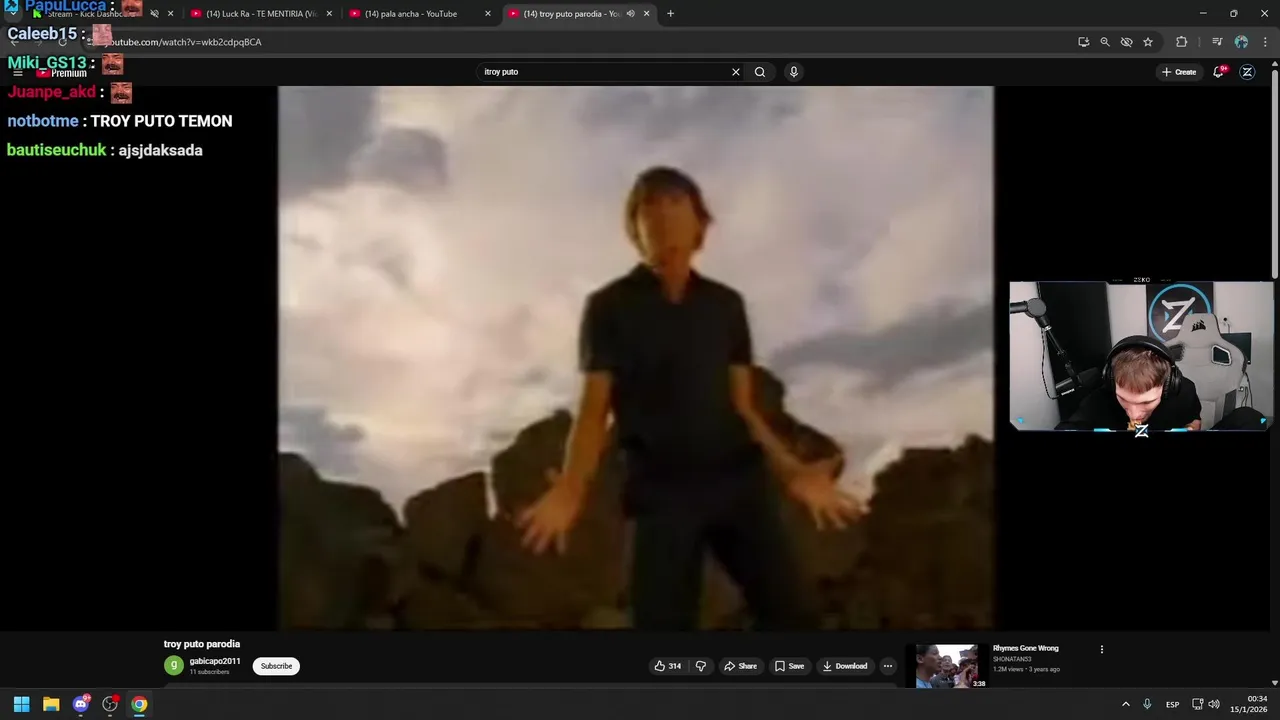Open the YouTube account avatar menu

[1247, 72]
